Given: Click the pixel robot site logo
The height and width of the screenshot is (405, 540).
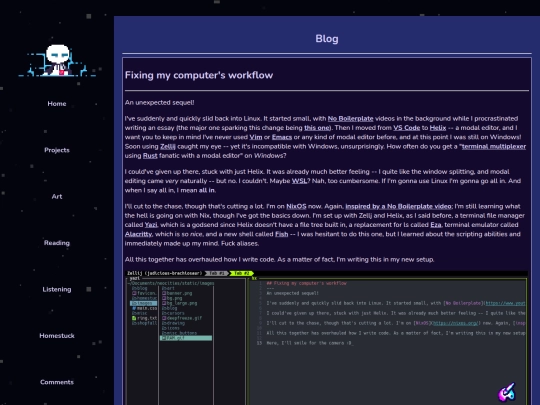Looking at the screenshot, I should [x=57, y=60].
